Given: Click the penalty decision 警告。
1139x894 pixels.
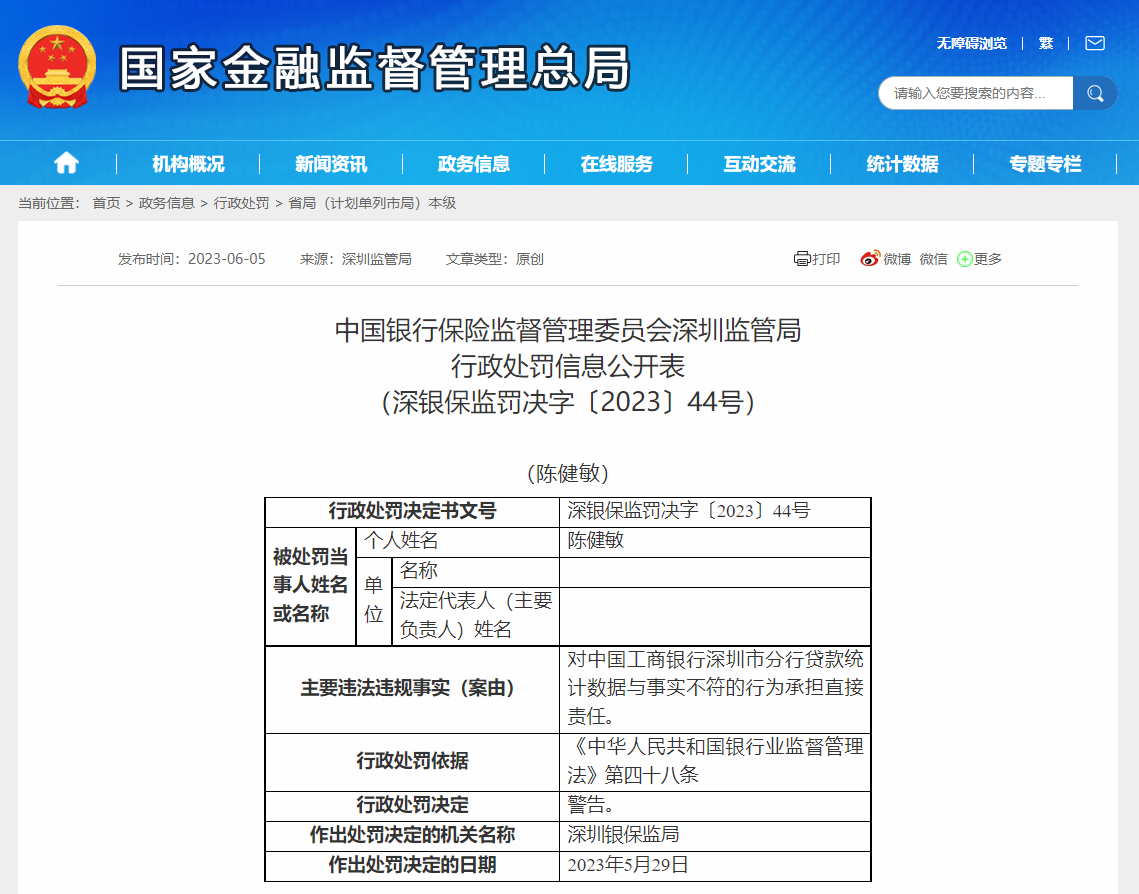Looking at the screenshot, I should coord(716,806).
